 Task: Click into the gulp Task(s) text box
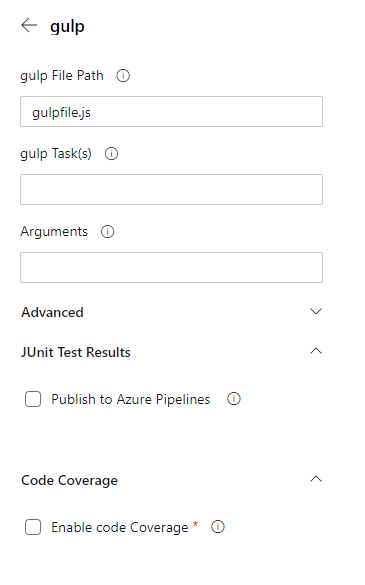coord(171,190)
